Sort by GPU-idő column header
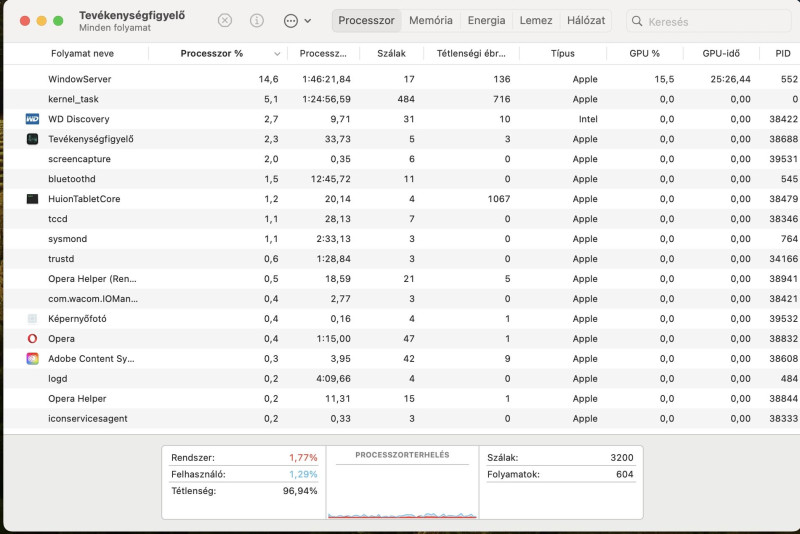Viewport: 800px width, 534px height. click(721, 54)
